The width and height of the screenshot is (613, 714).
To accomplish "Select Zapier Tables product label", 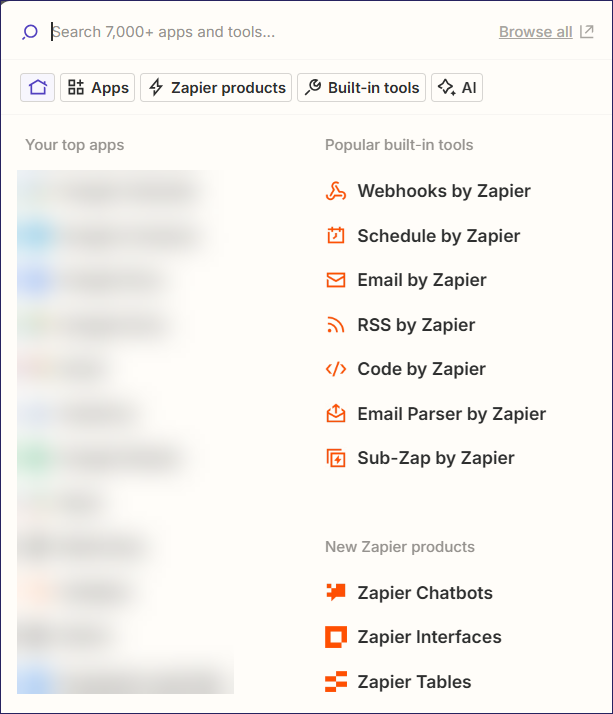I will point(414,682).
